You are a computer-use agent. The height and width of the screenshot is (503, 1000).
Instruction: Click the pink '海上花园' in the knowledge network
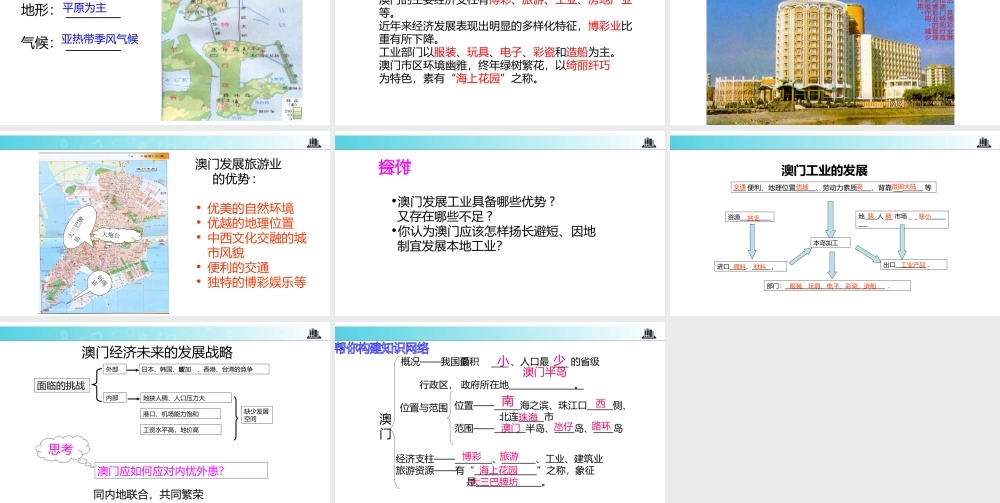499,470
